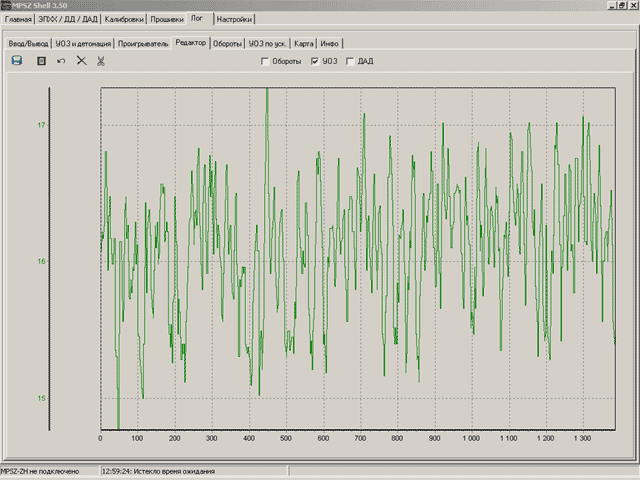Image resolution: width=640 pixels, height=480 pixels.
Task: Enable the ДАД checkbox
Action: [350, 61]
